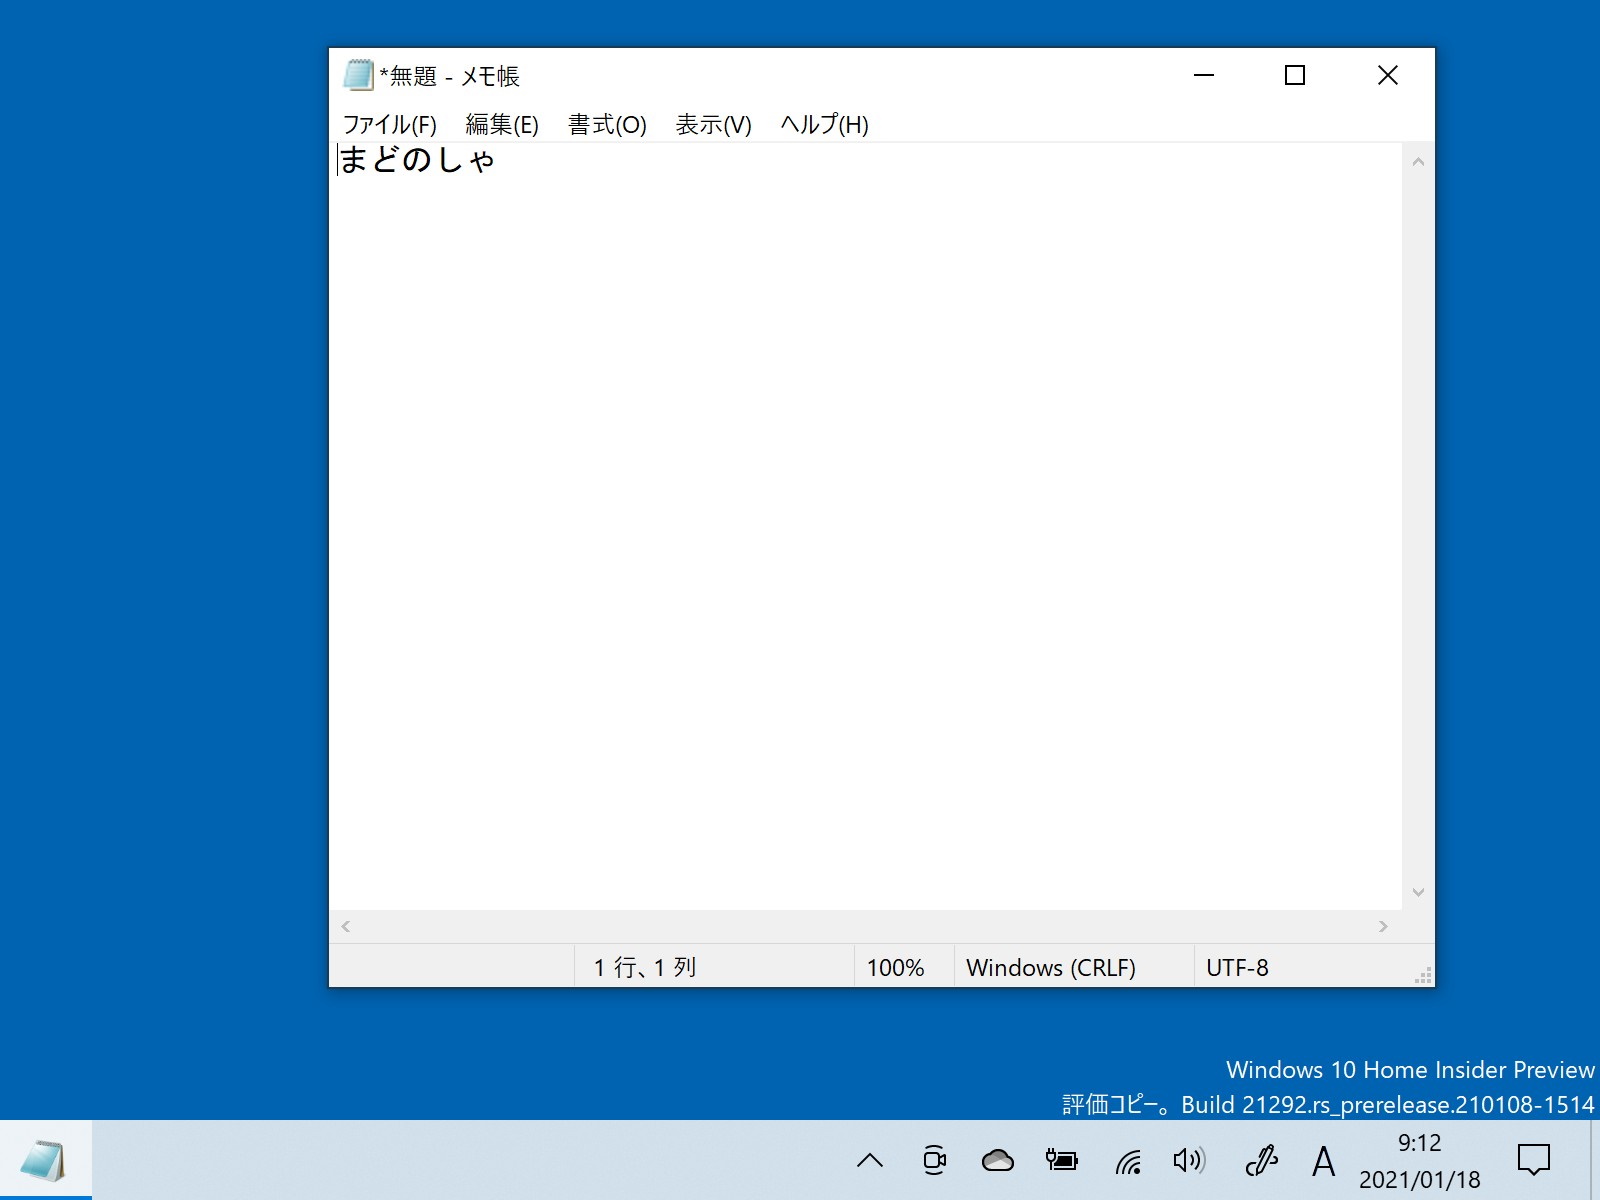Open the 書式(O) menu
The width and height of the screenshot is (1600, 1200).
pyautogui.click(x=607, y=125)
